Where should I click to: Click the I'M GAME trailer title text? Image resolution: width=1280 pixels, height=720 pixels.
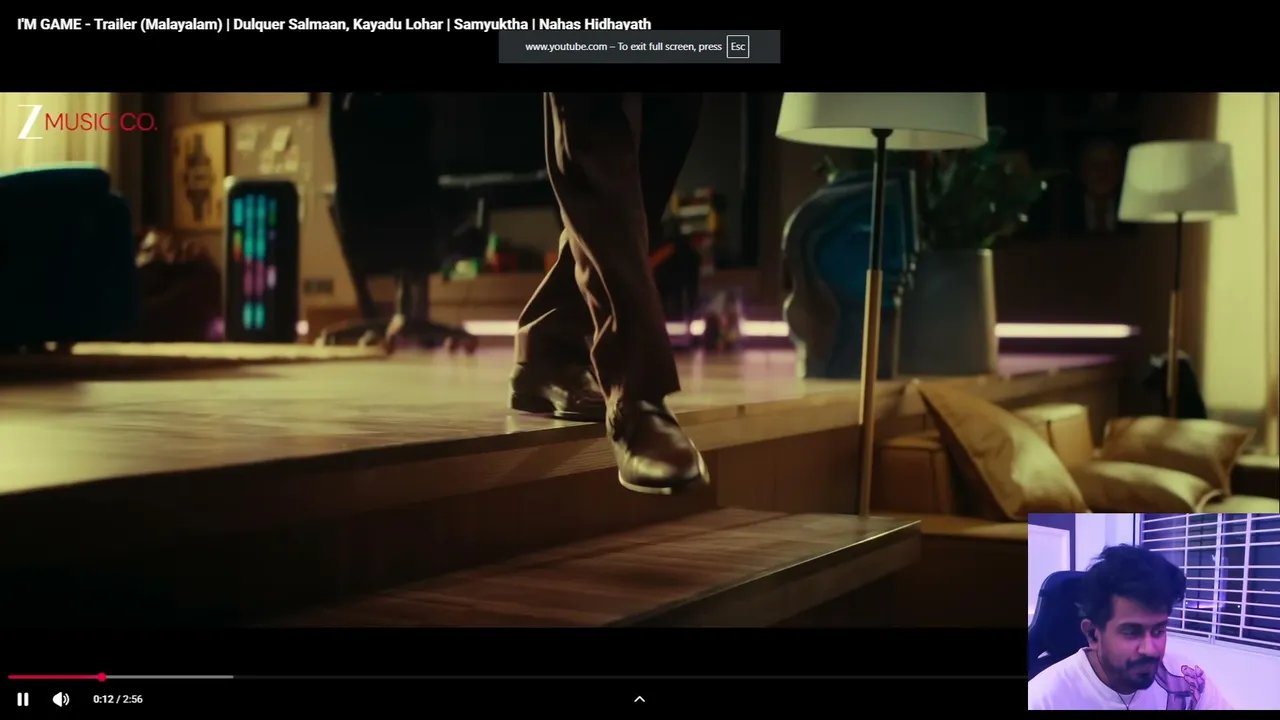334,24
